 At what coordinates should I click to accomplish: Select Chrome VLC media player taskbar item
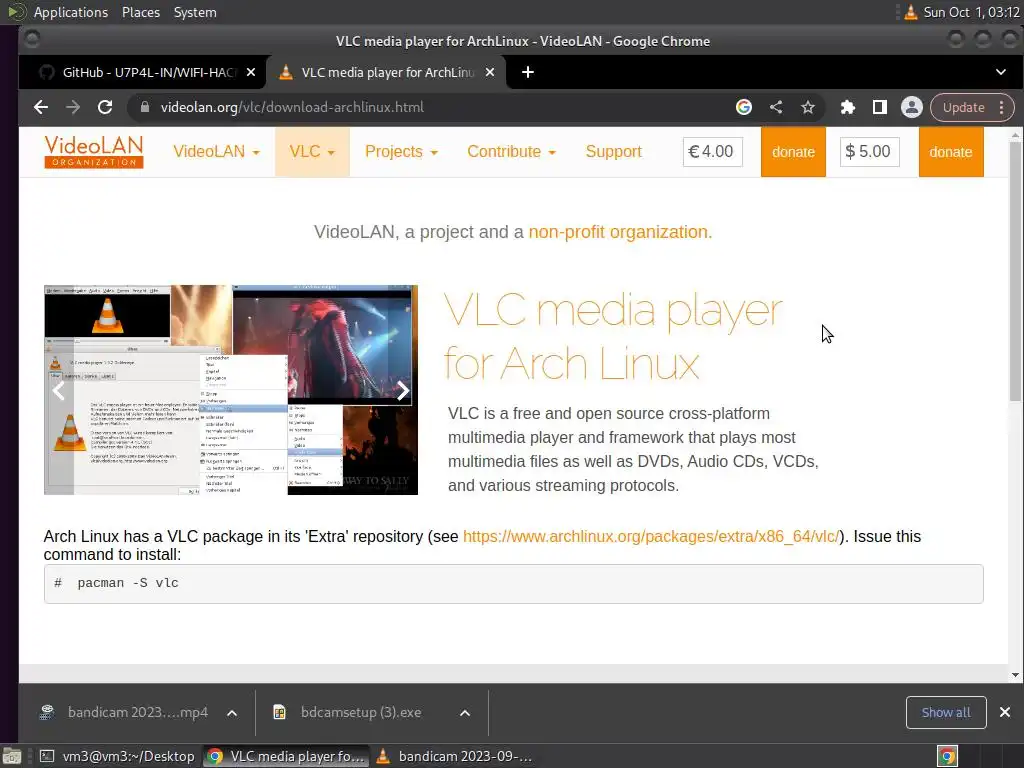[287, 756]
